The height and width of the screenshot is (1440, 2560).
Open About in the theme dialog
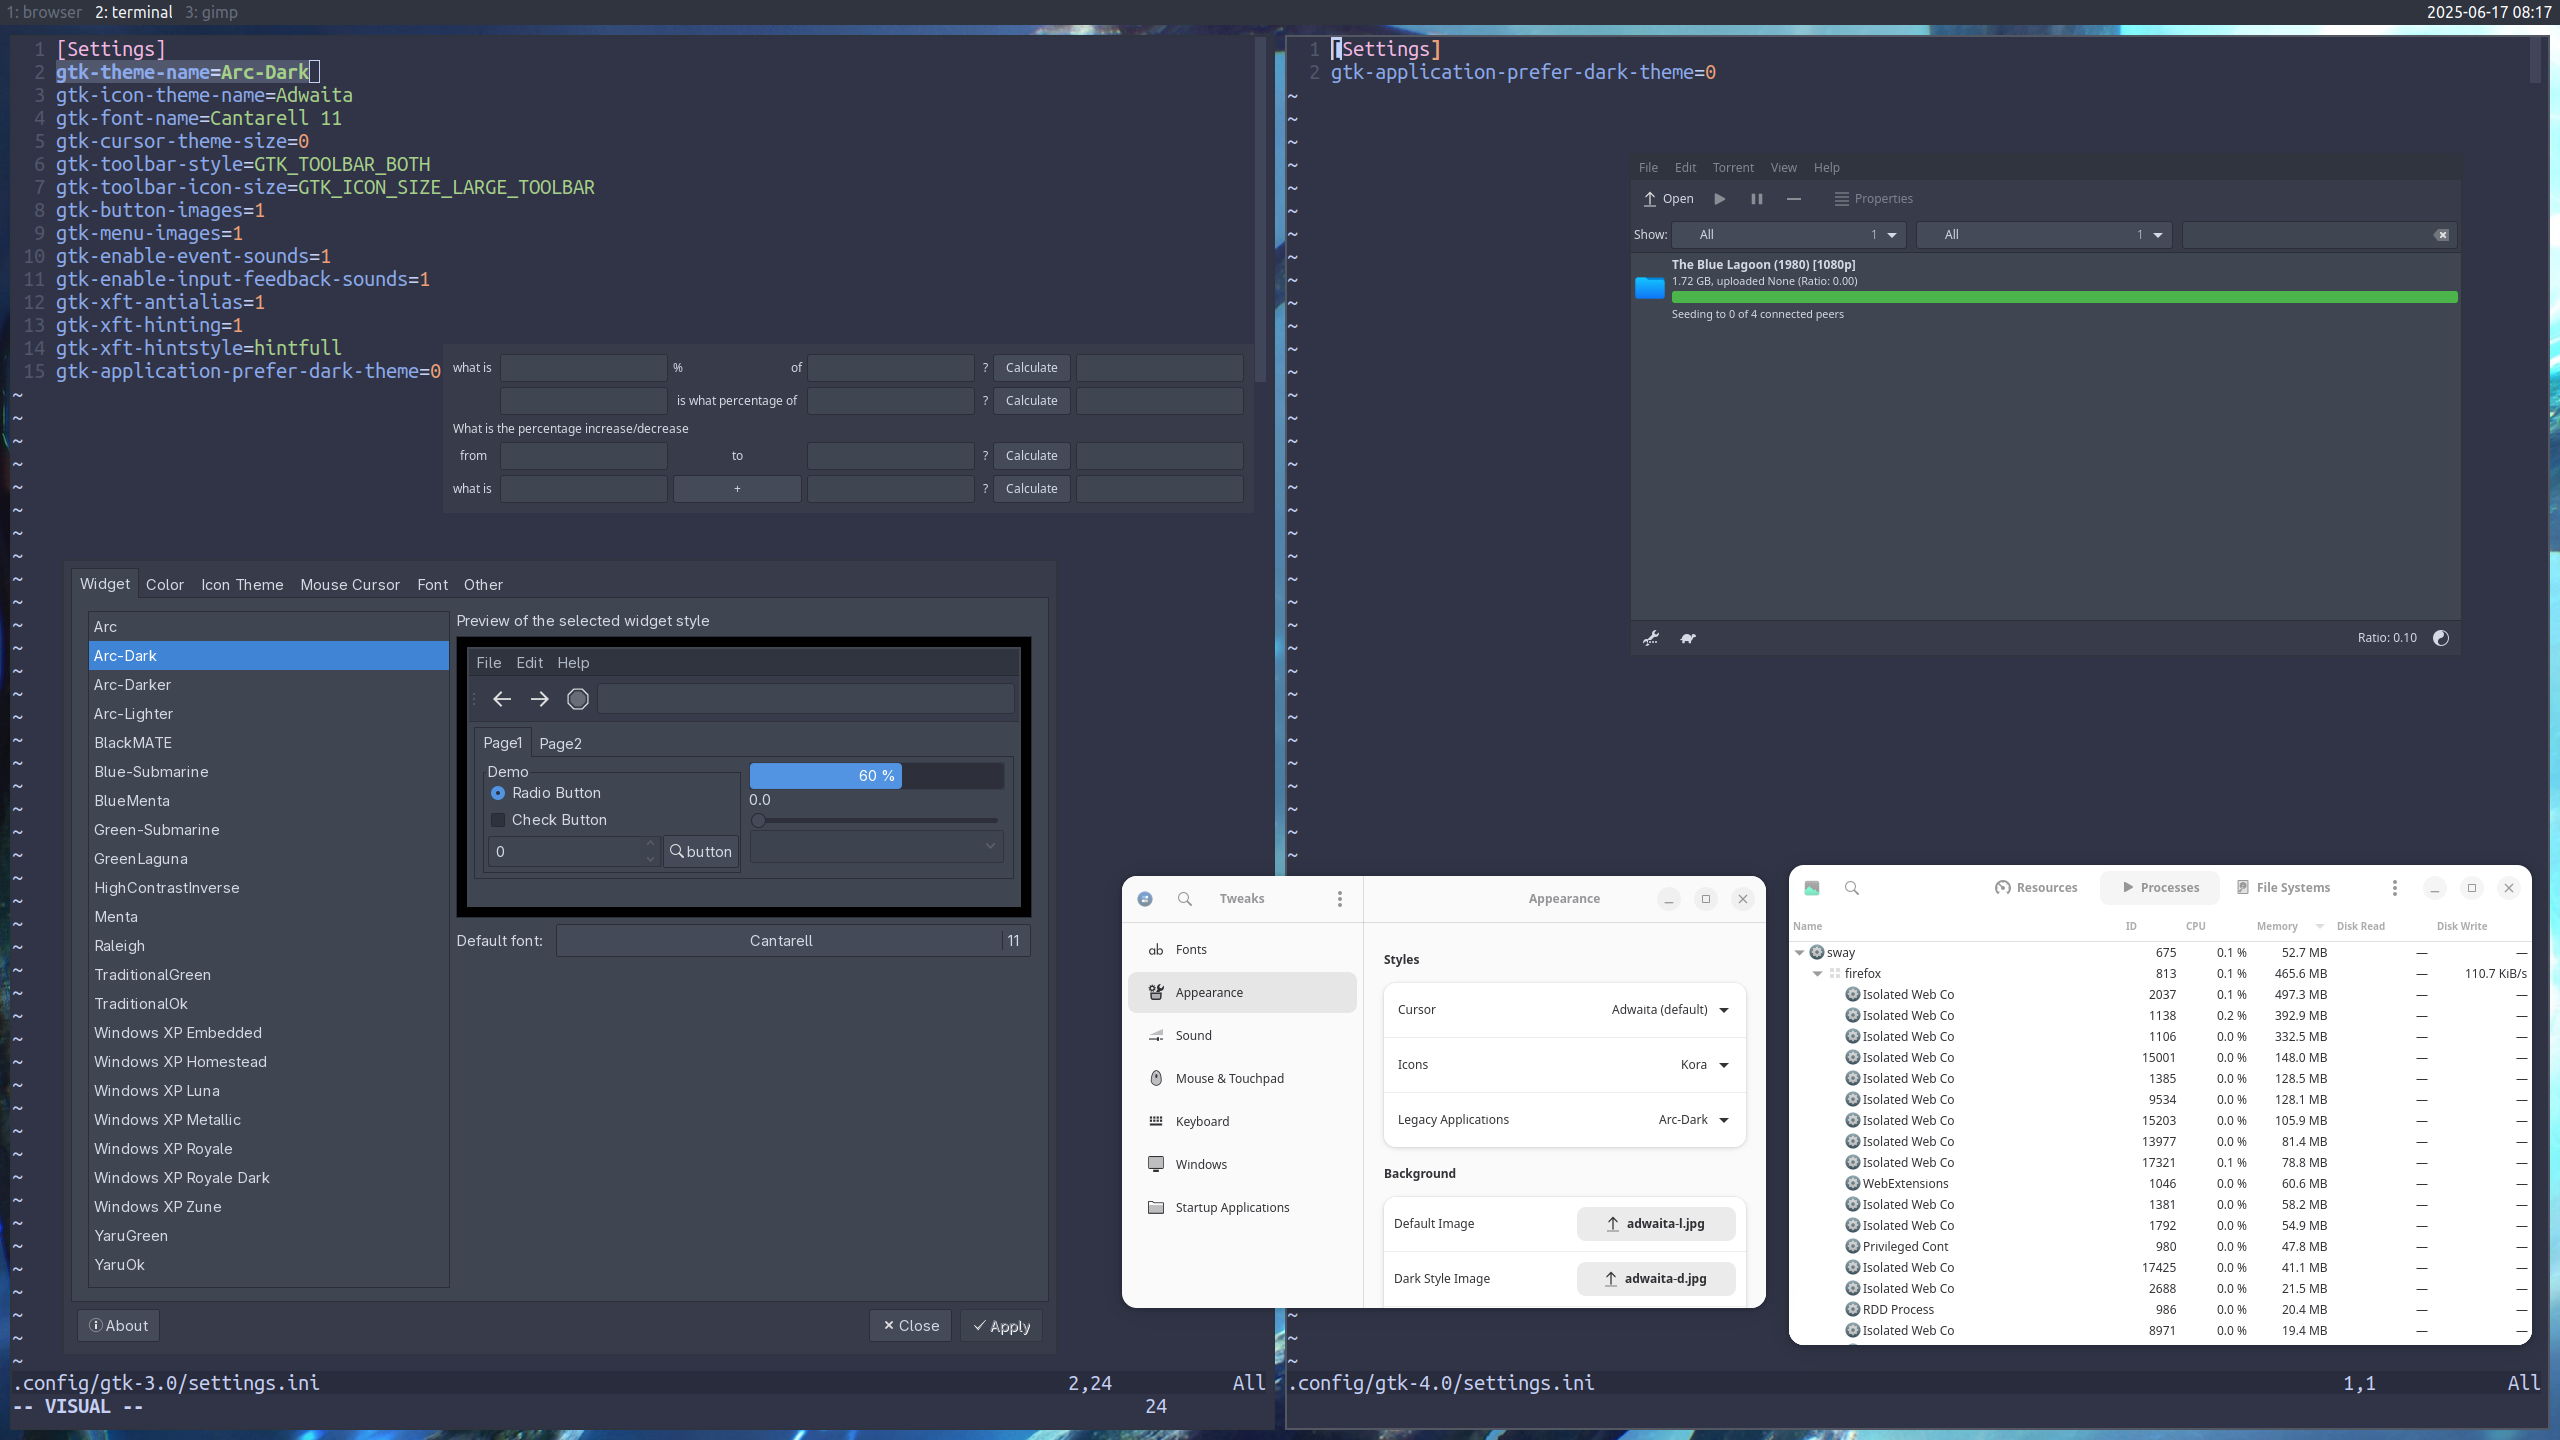tap(118, 1326)
